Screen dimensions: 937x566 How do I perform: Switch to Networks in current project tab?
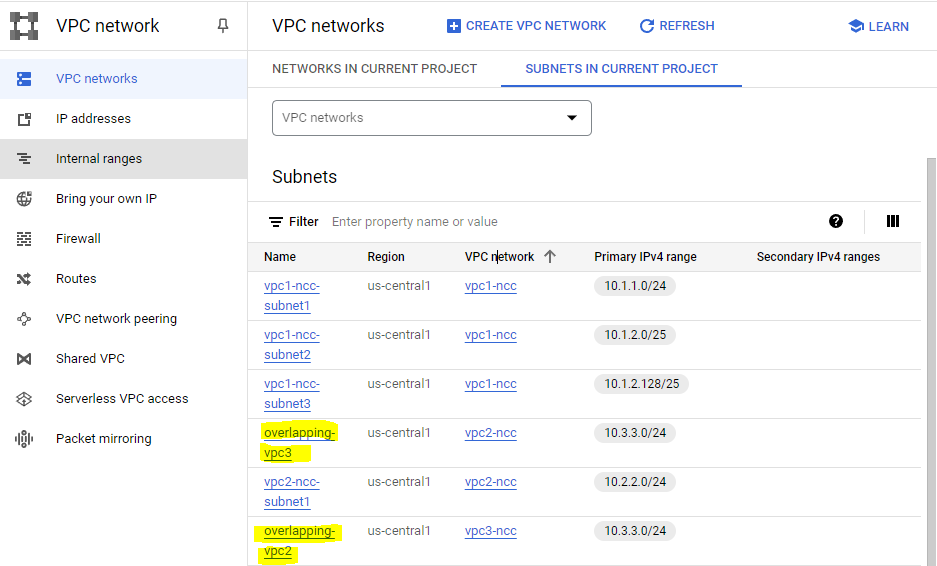coord(375,69)
